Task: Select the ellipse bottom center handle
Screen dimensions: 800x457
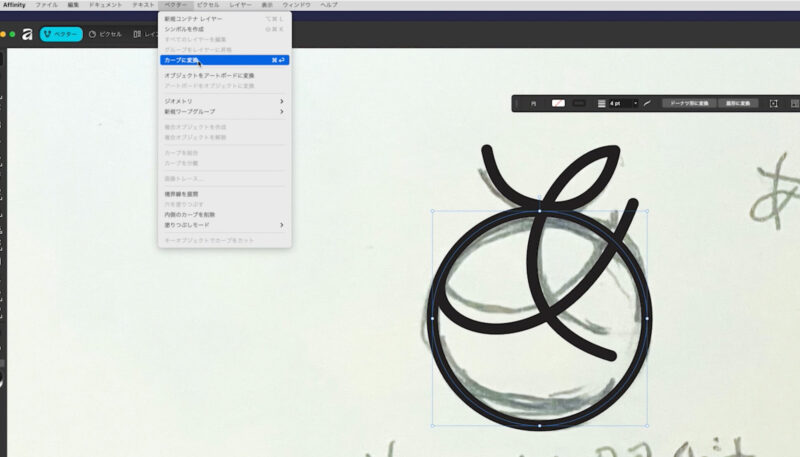Action: (x=540, y=425)
